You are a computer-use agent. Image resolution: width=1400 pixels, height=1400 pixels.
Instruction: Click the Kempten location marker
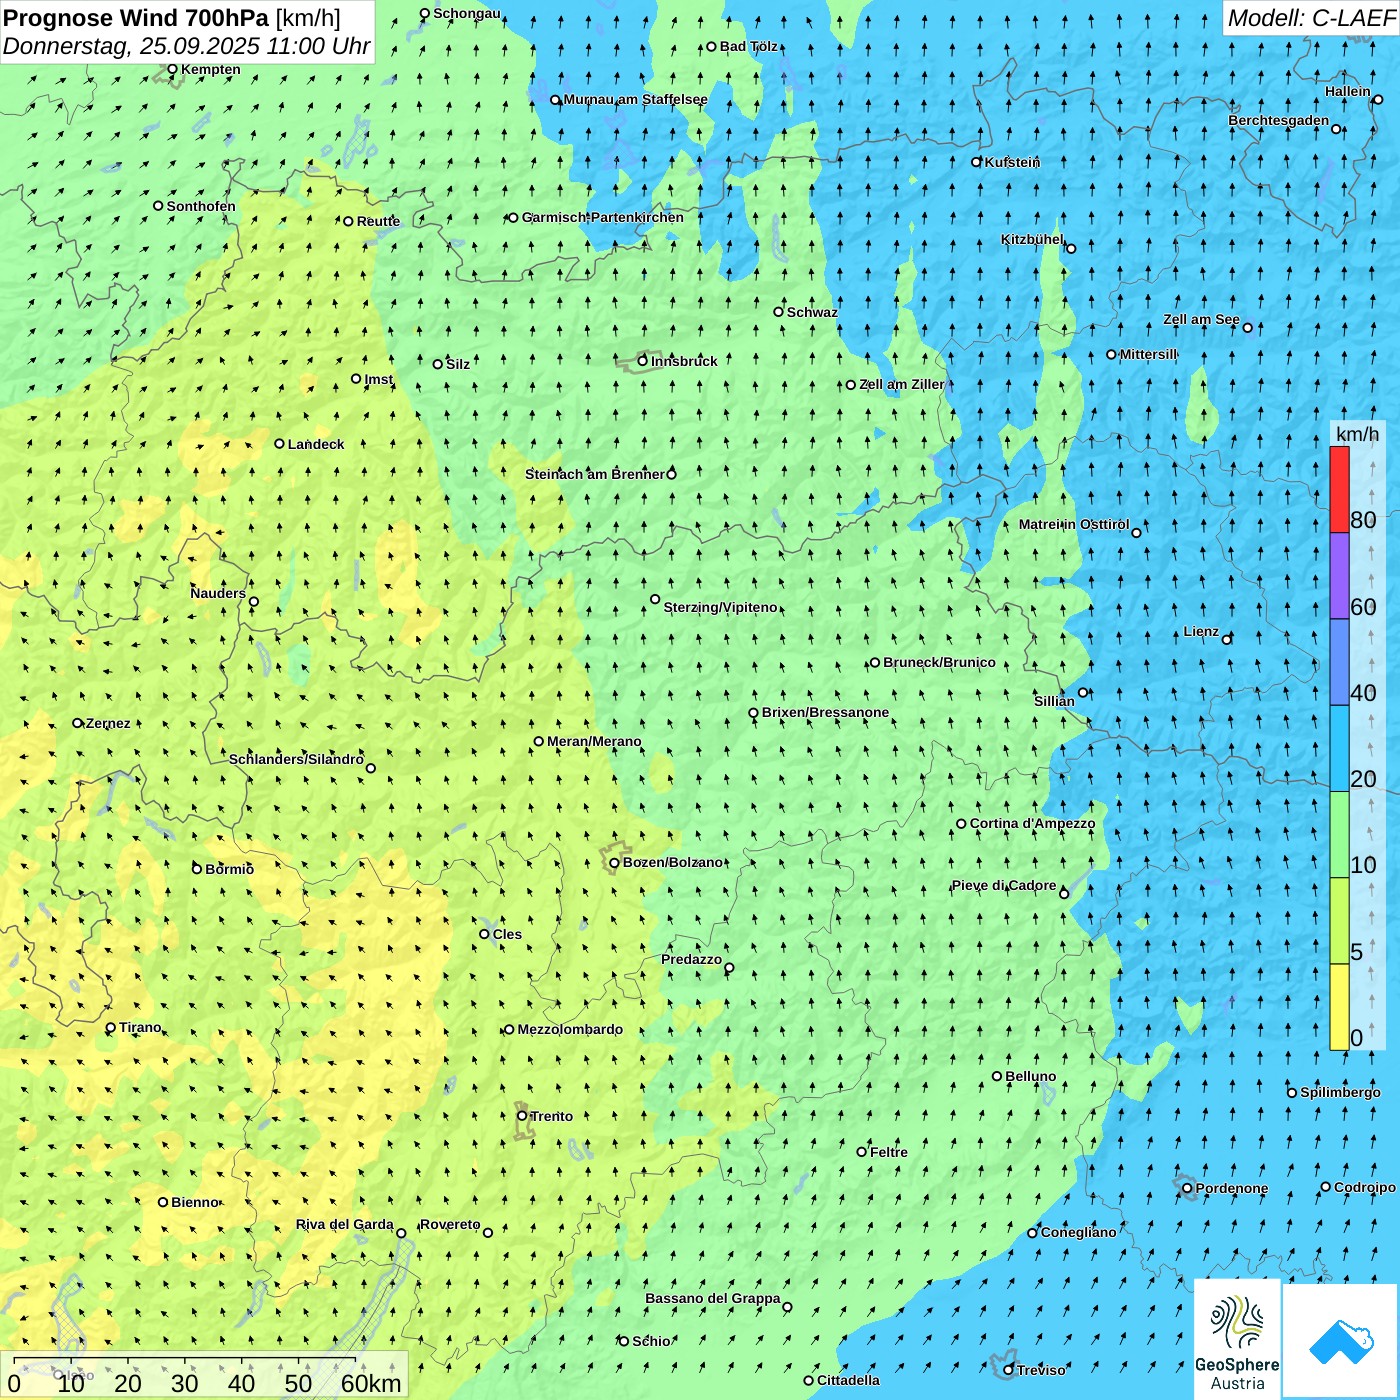tap(172, 69)
